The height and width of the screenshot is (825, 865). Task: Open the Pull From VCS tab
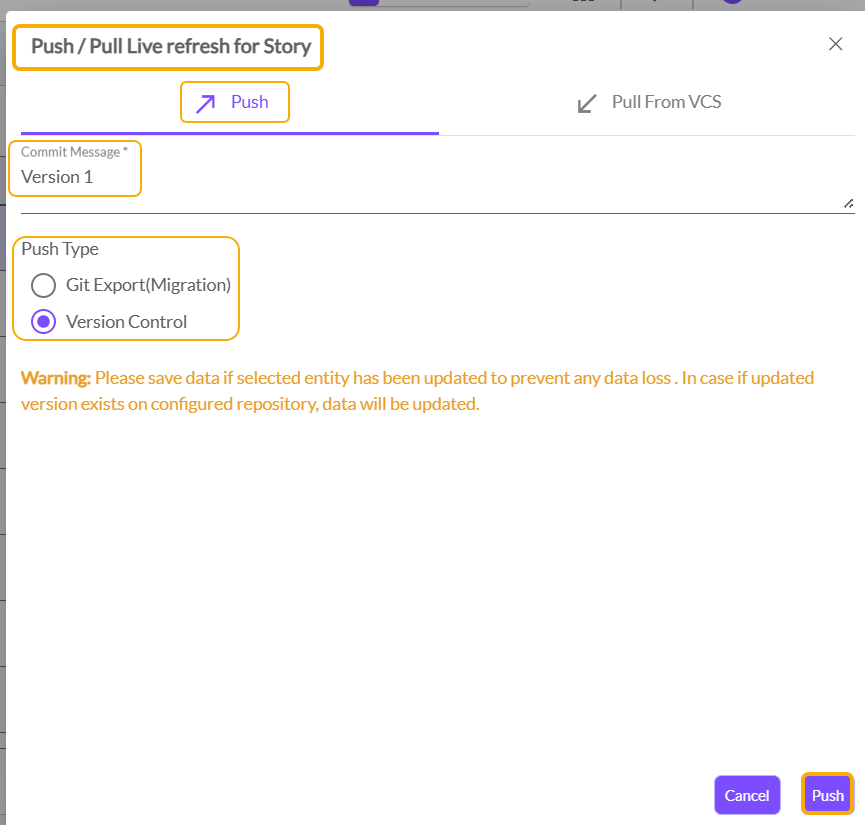(666, 102)
